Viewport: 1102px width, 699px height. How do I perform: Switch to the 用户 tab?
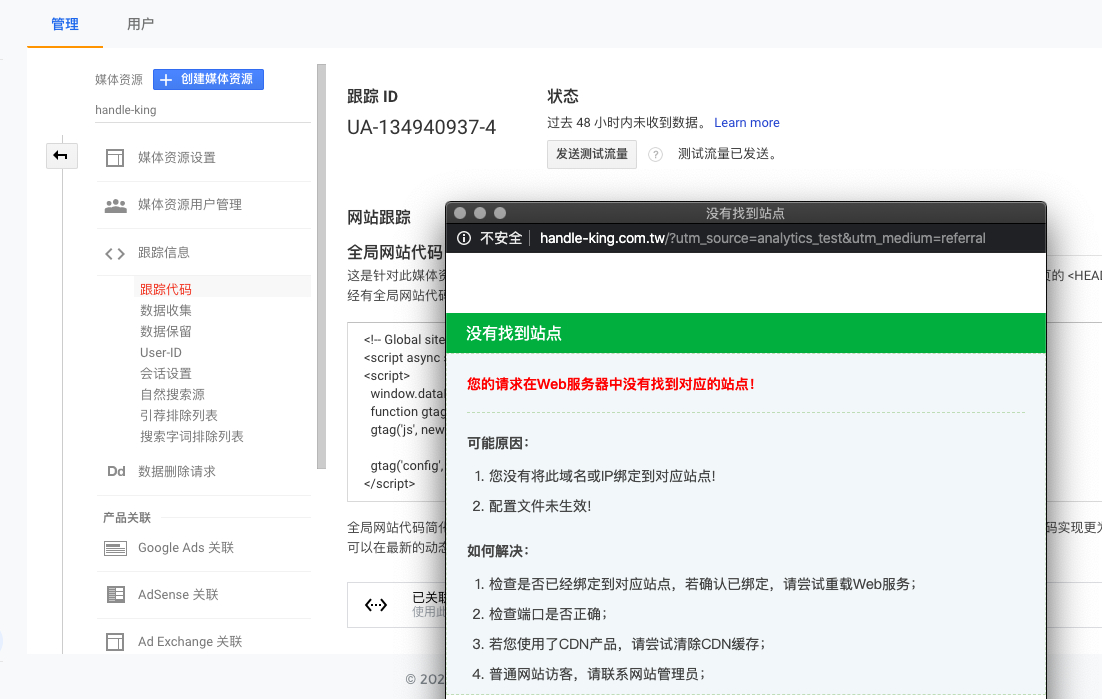pyautogui.click(x=141, y=24)
